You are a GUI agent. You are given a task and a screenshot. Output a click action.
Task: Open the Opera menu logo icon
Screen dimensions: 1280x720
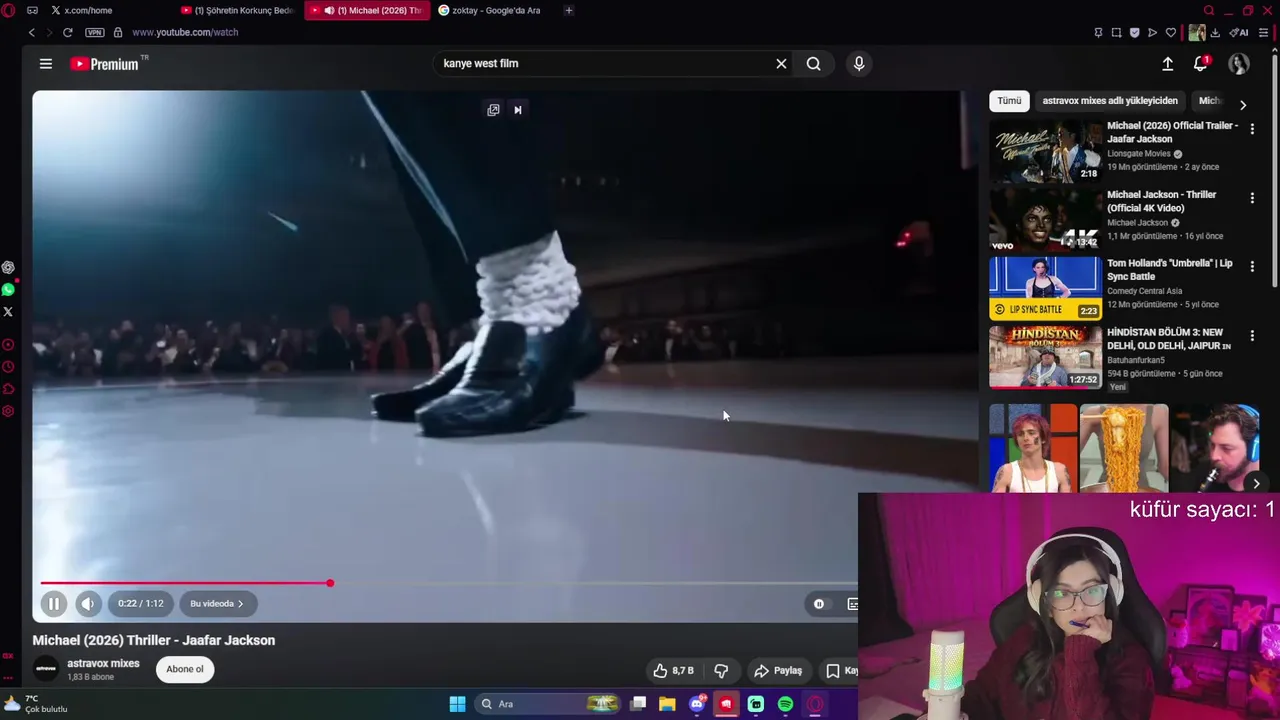click(8, 10)
